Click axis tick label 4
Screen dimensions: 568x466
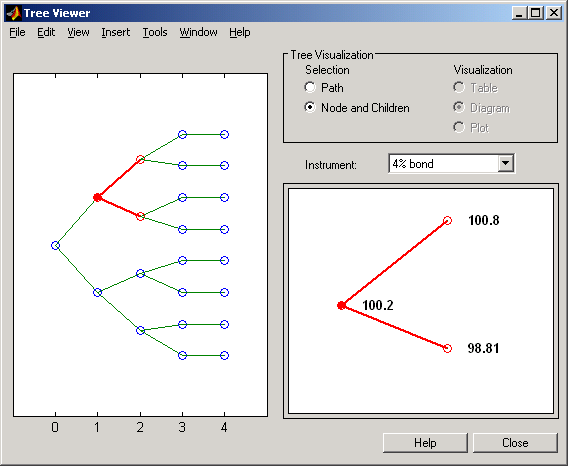pos(224,428)
